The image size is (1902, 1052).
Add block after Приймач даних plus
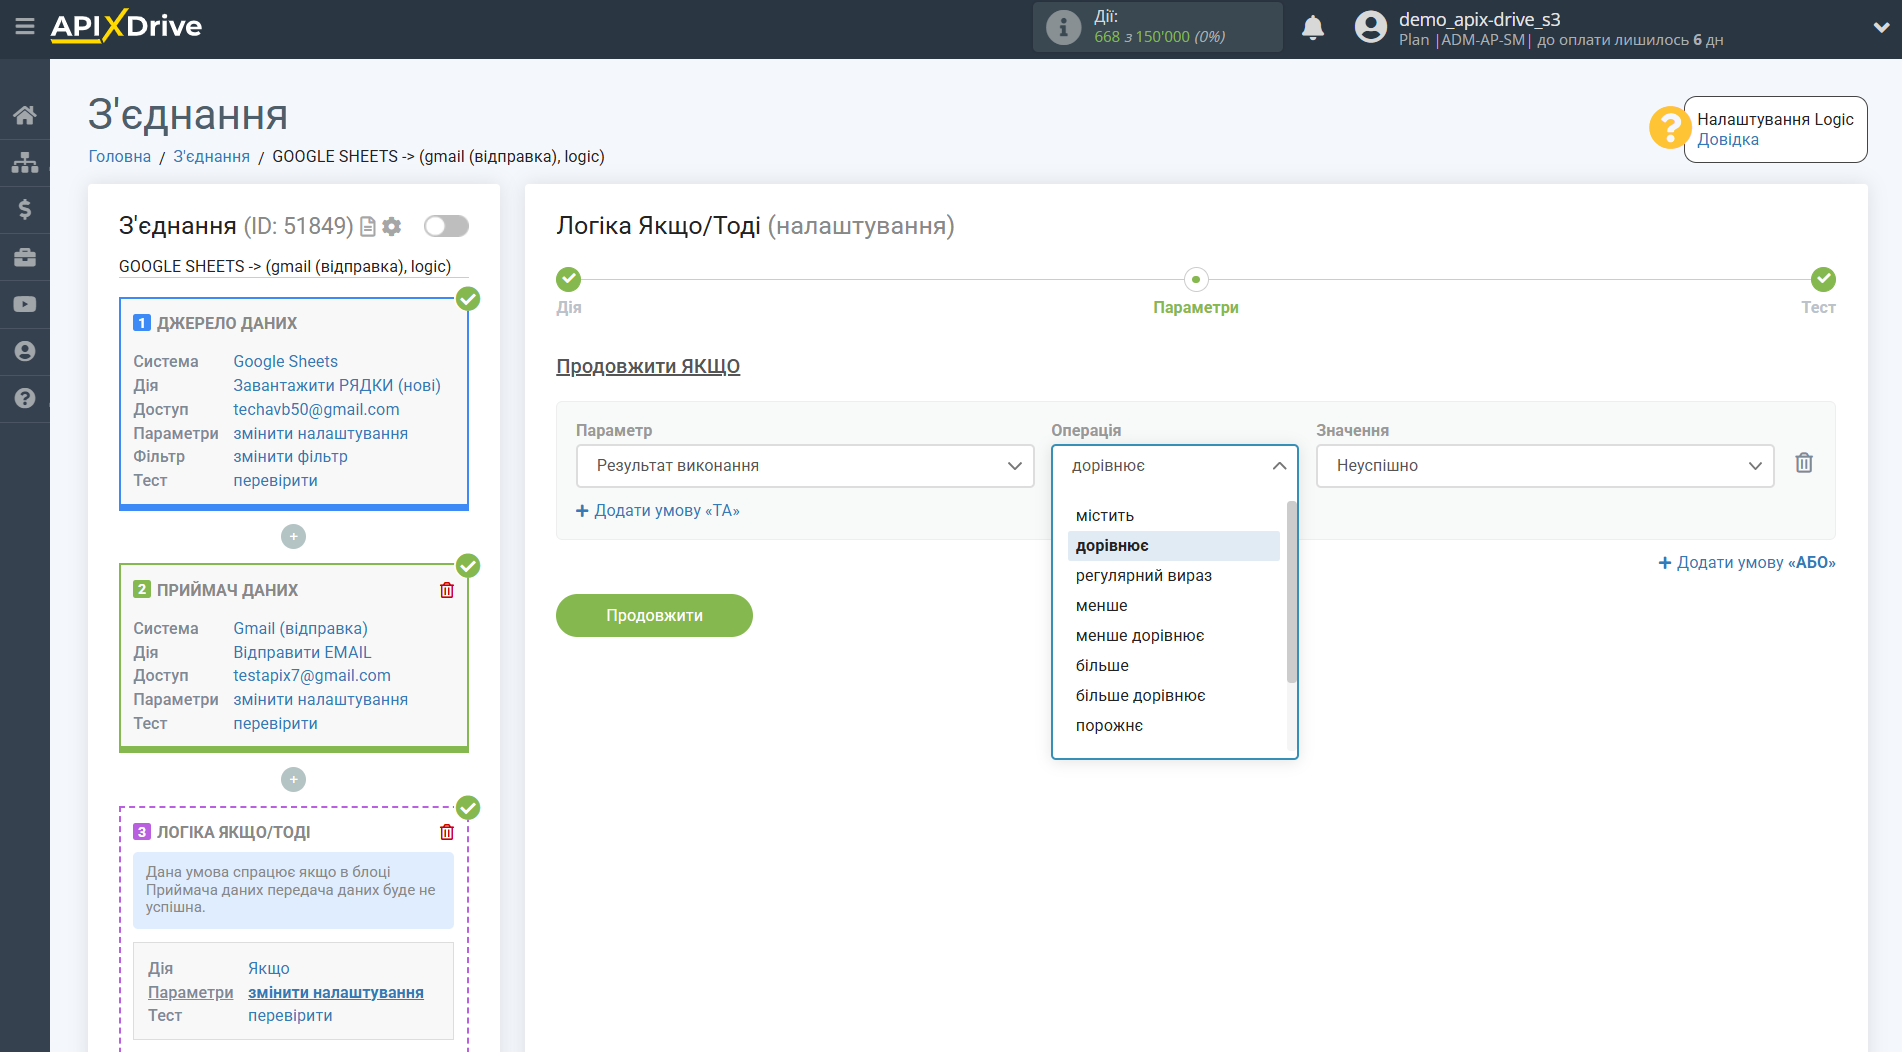(x=293, y=779)
